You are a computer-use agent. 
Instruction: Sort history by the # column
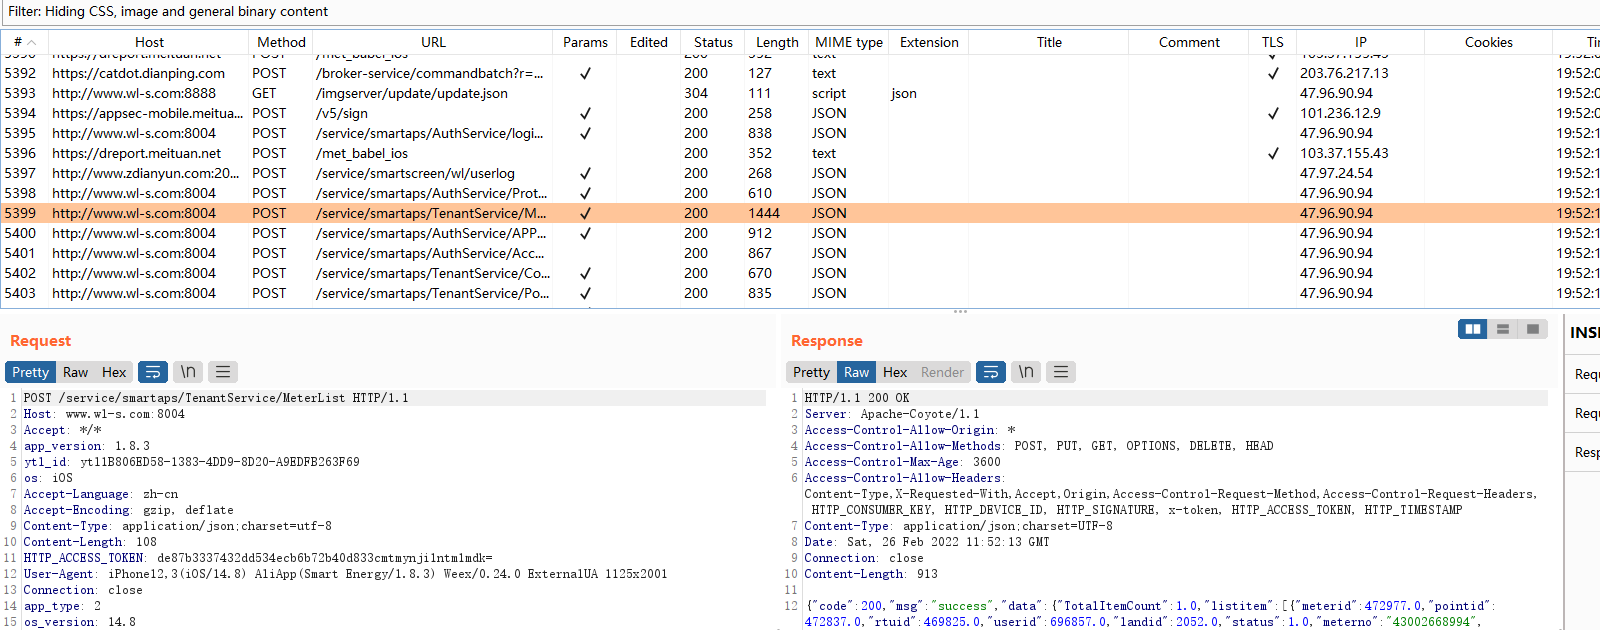18,42
